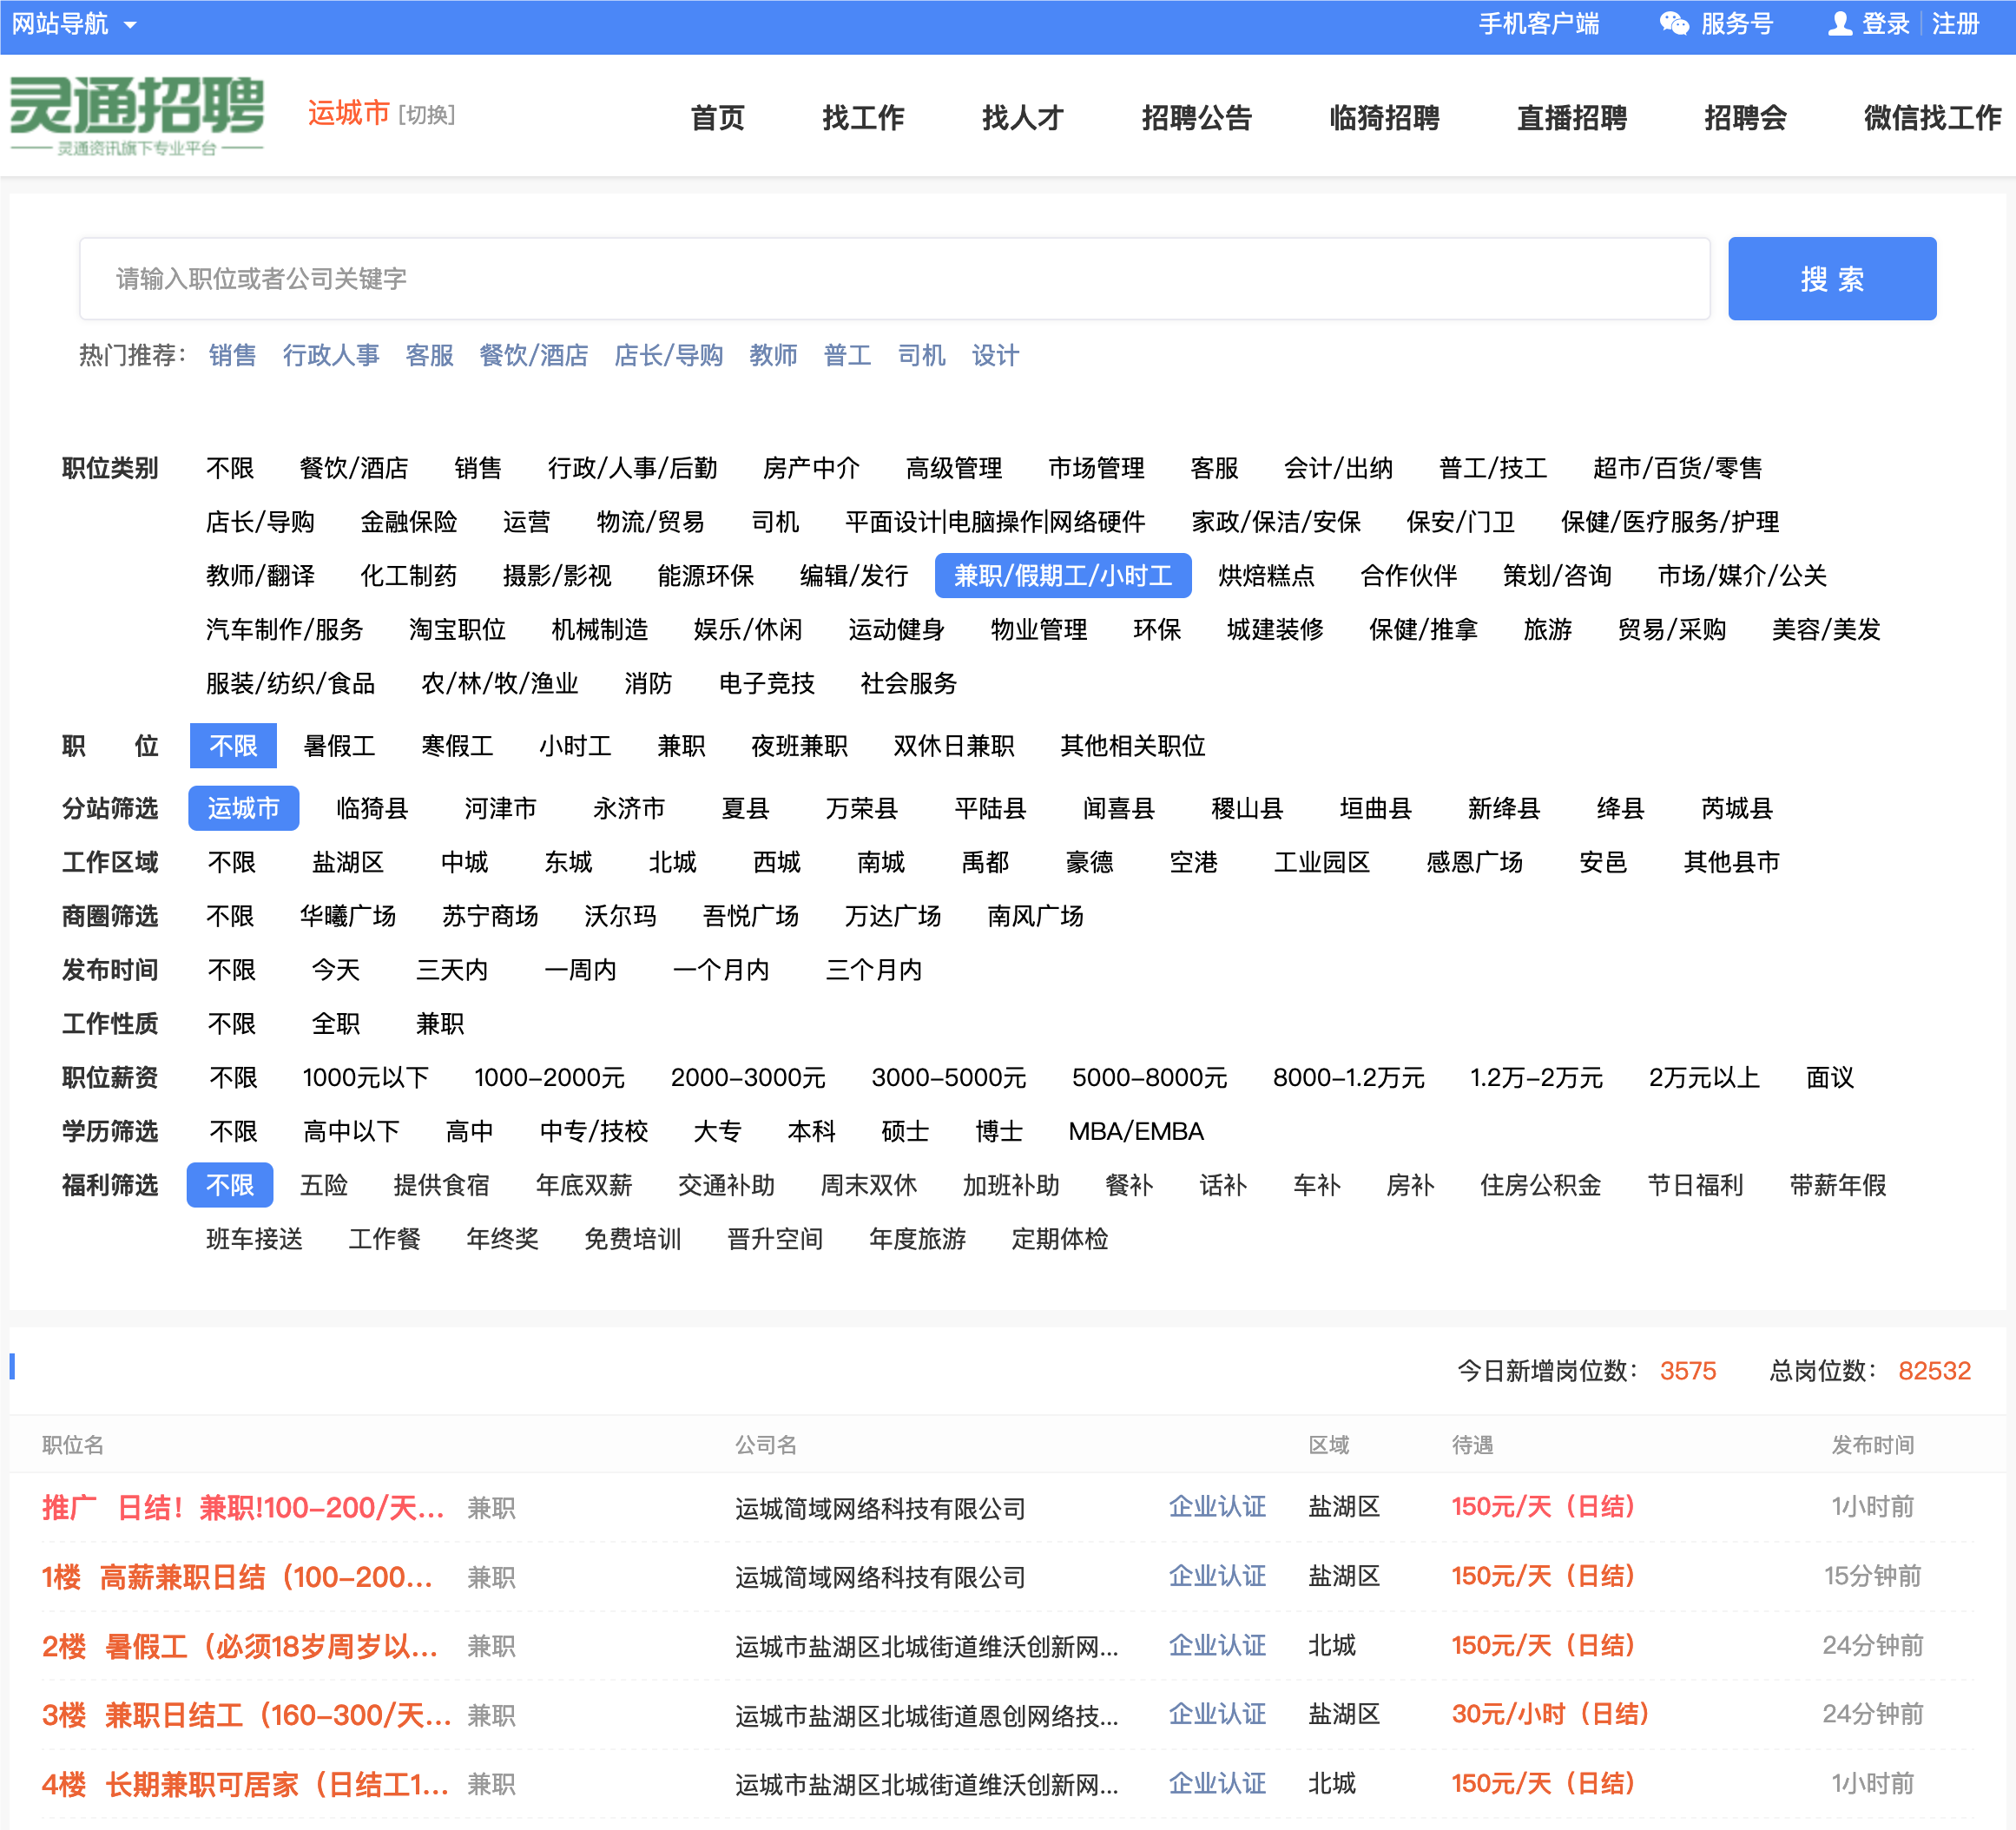Set 职位类别 filter to 不限
This screenshot has width=2016, height=1830.
point(230,467)
